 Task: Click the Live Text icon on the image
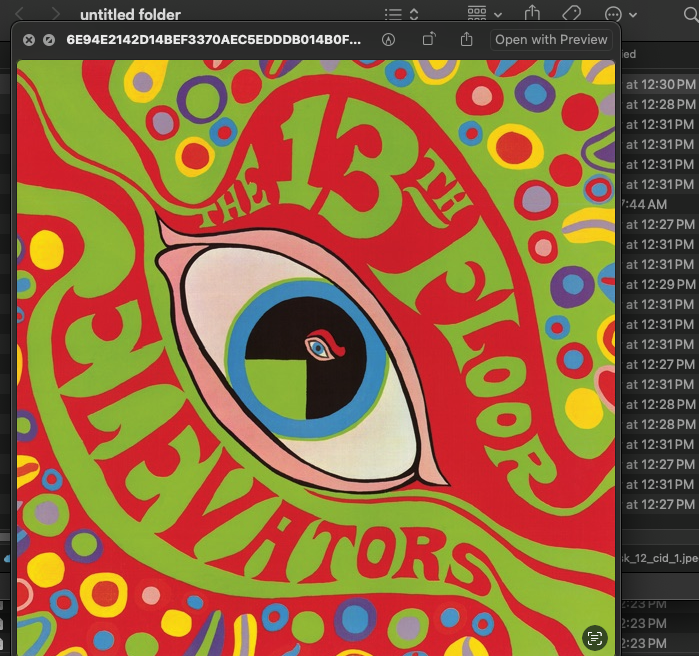pos(595,638)
